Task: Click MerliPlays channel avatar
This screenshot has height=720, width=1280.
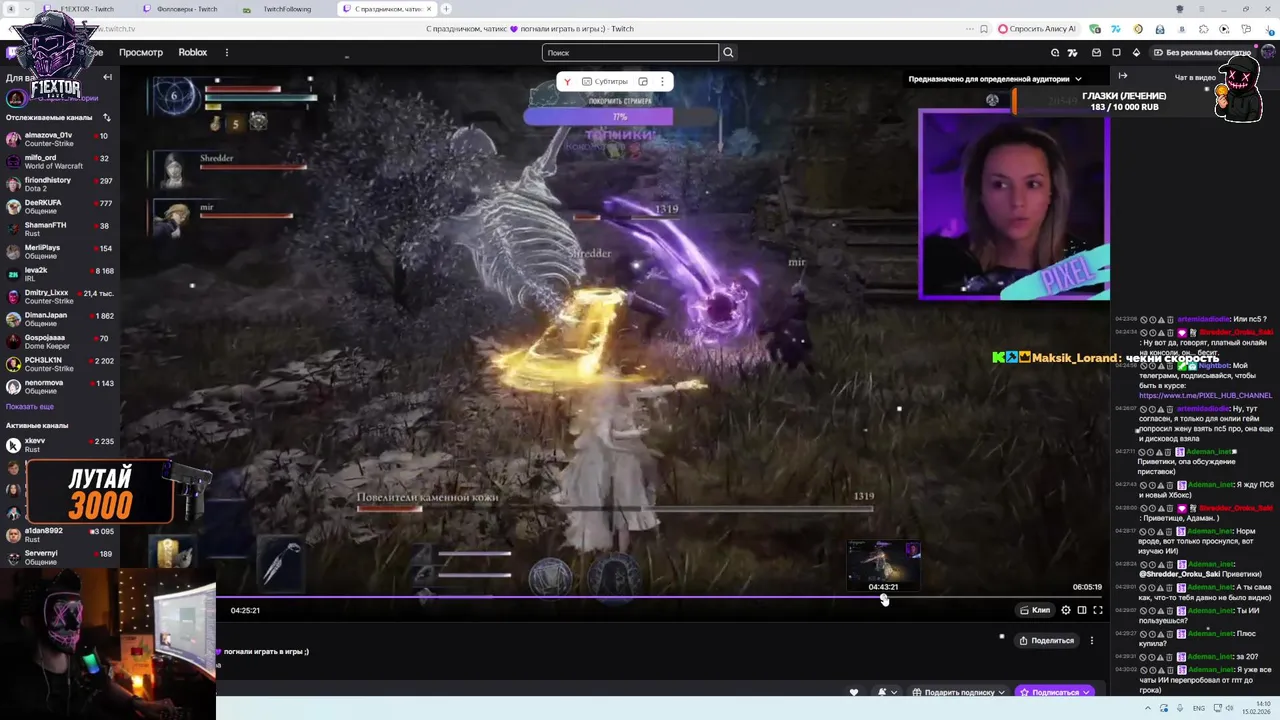Action: [13, 252]
